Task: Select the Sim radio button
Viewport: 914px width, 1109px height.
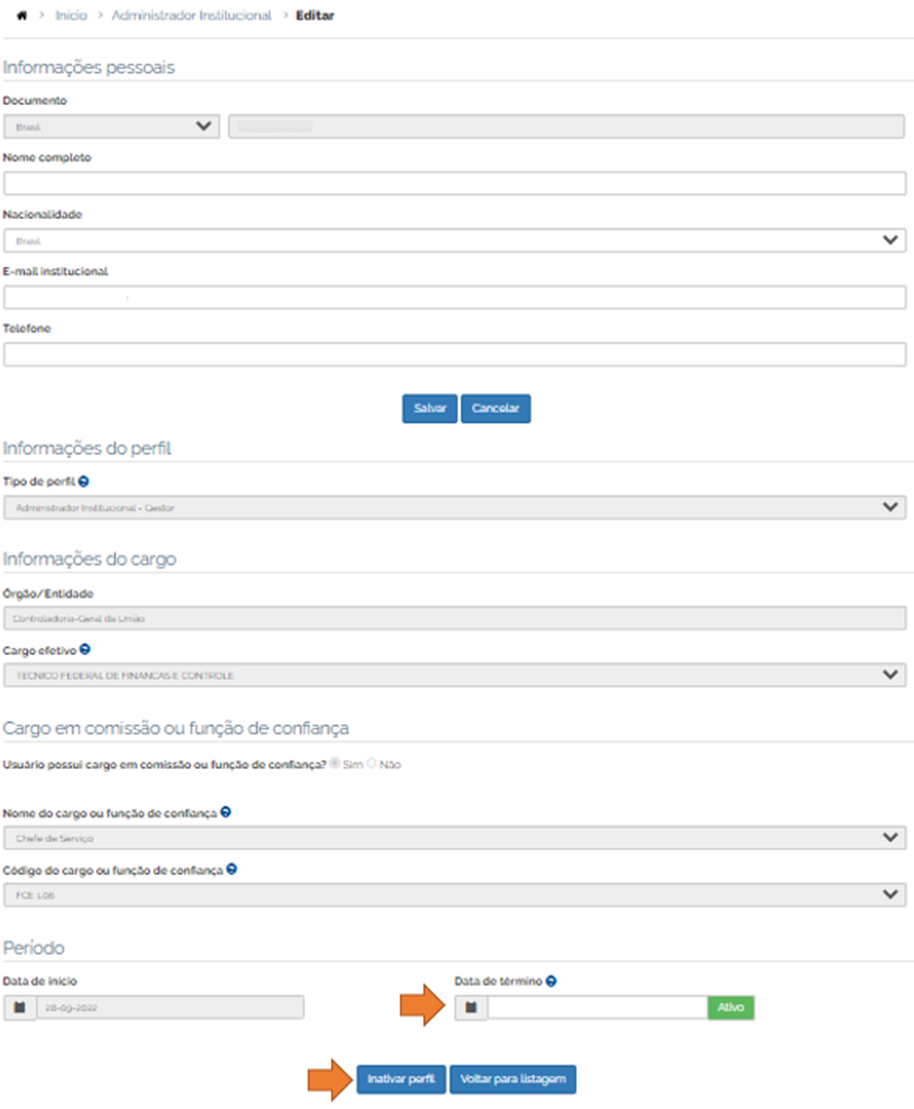Action: coord(334,764)
